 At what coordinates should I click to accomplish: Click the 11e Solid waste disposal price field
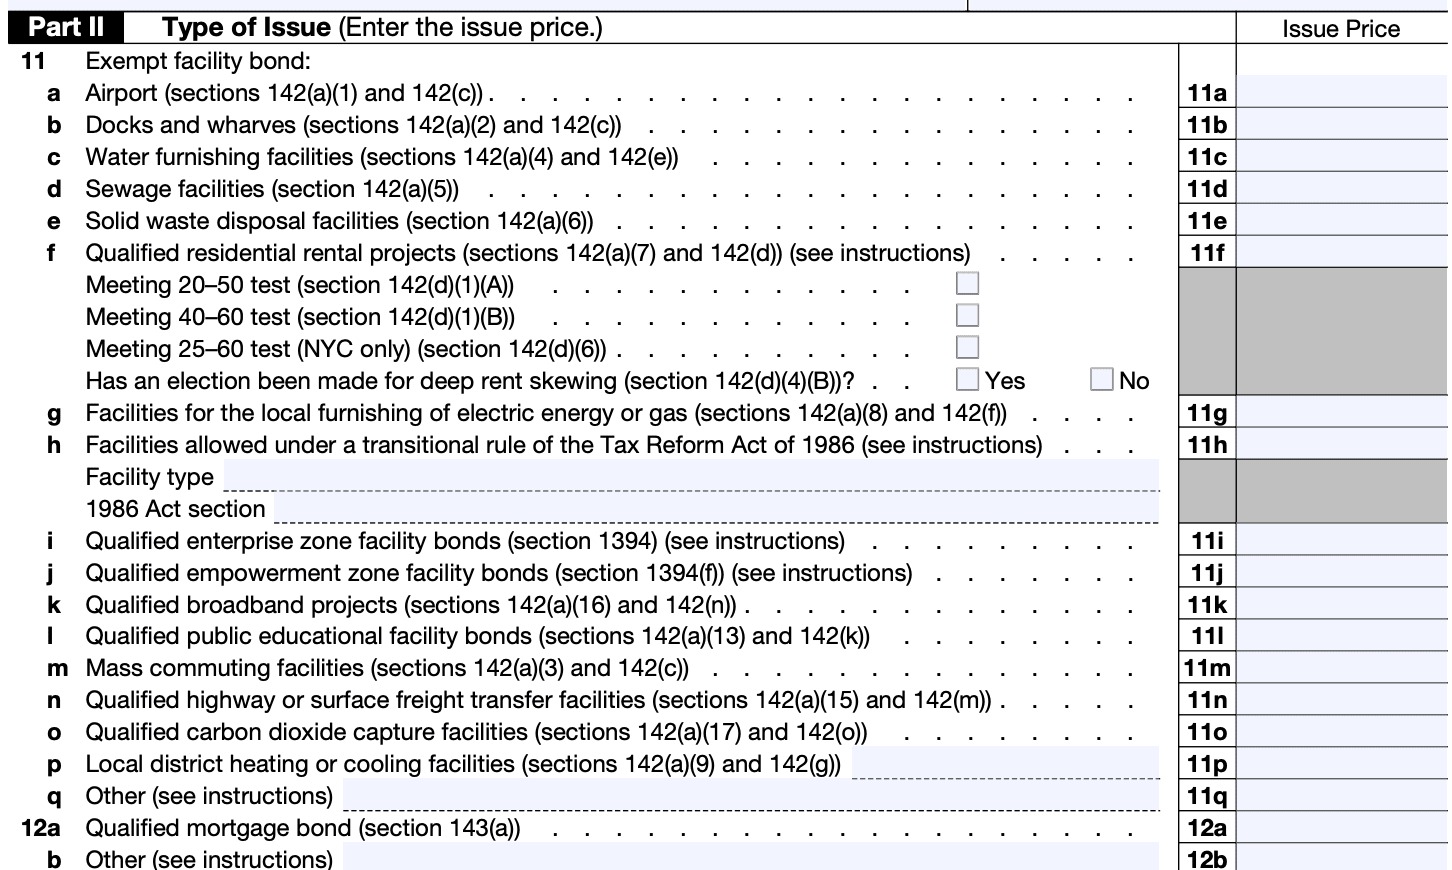[1342, 220]
